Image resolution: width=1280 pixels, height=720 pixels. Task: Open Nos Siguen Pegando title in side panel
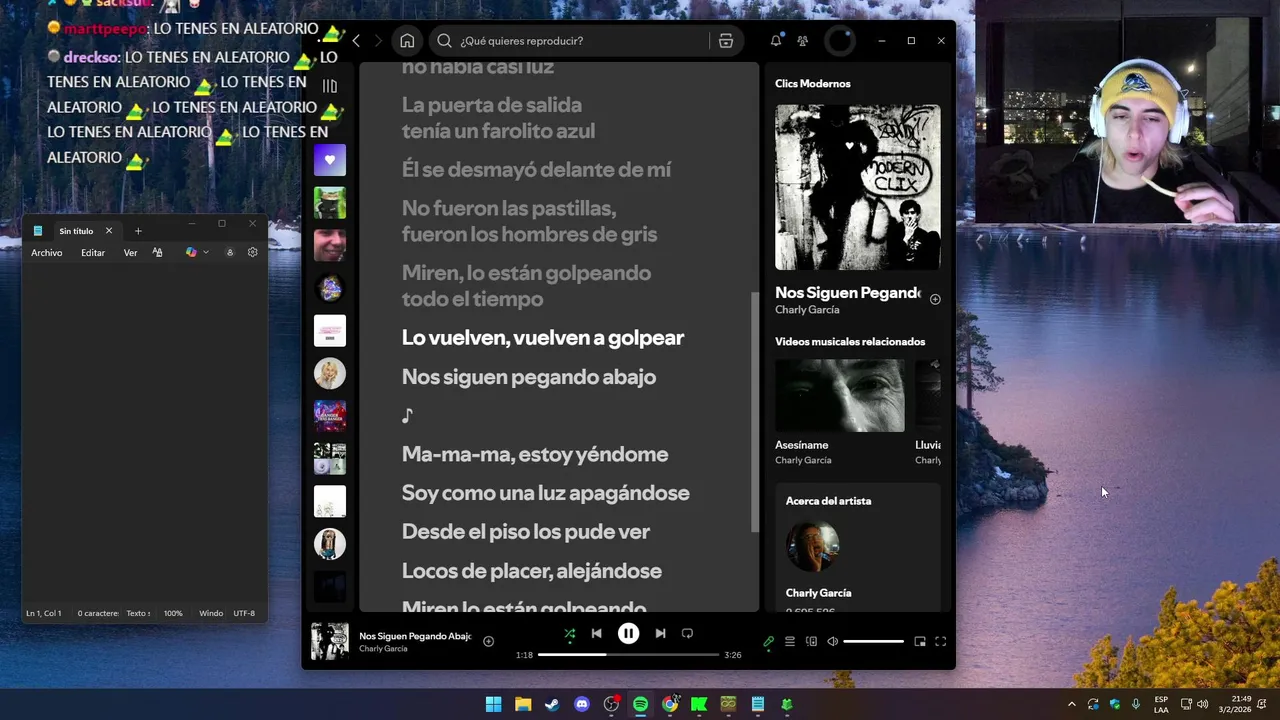pos(847,293)
